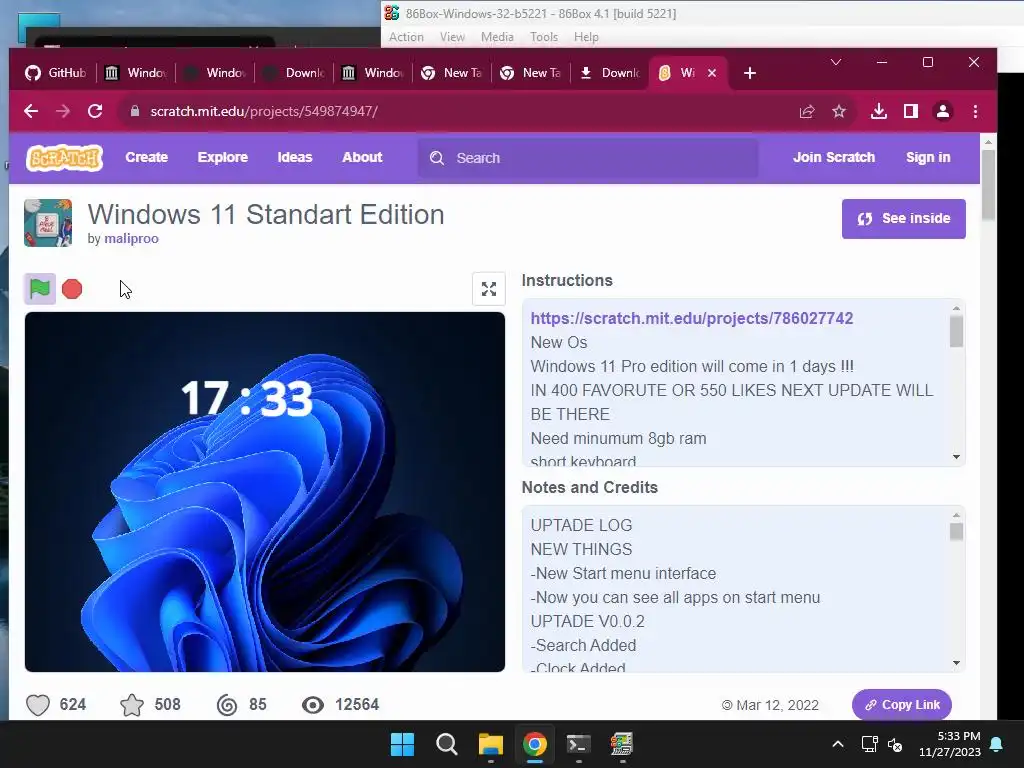Toggle the browser side panel
The height and width of the screenshot is (768, 1024).
[911, 112]
